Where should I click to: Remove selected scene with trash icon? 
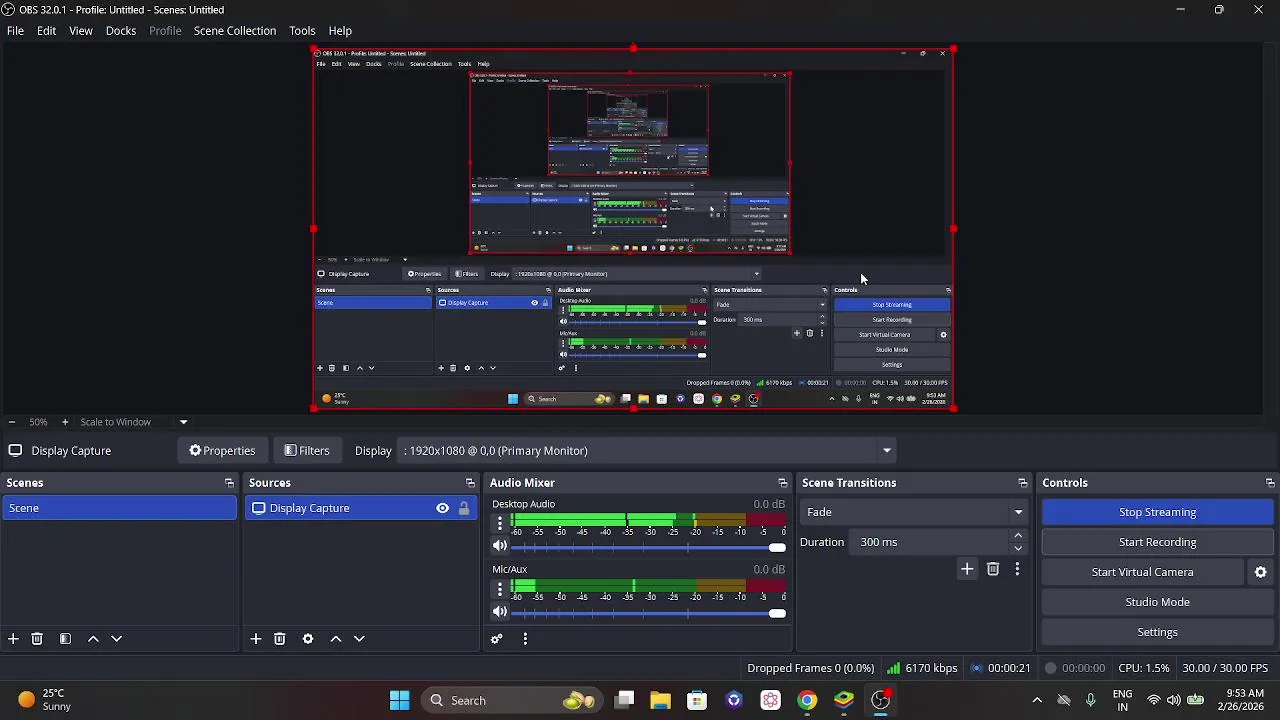click(x=37, y=639)
